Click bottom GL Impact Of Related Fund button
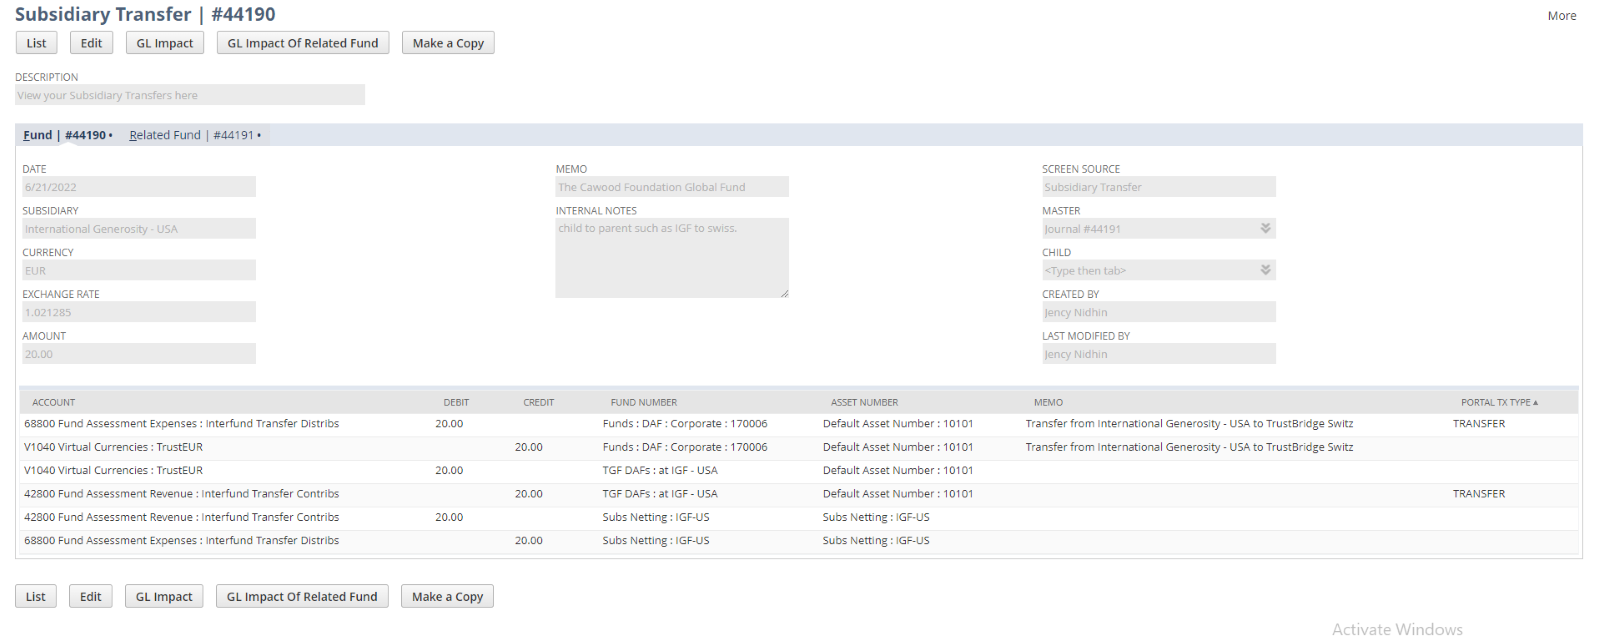 [x=302, y=597]
